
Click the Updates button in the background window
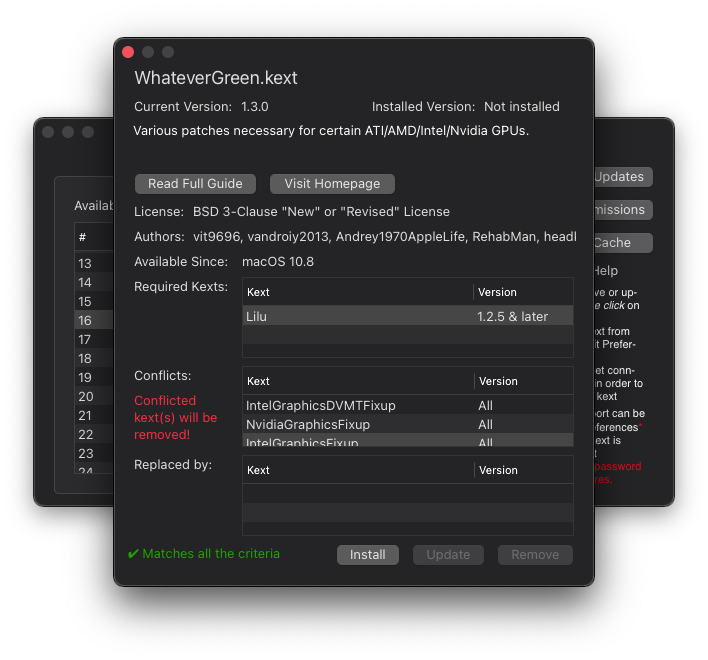coord(623,177)
